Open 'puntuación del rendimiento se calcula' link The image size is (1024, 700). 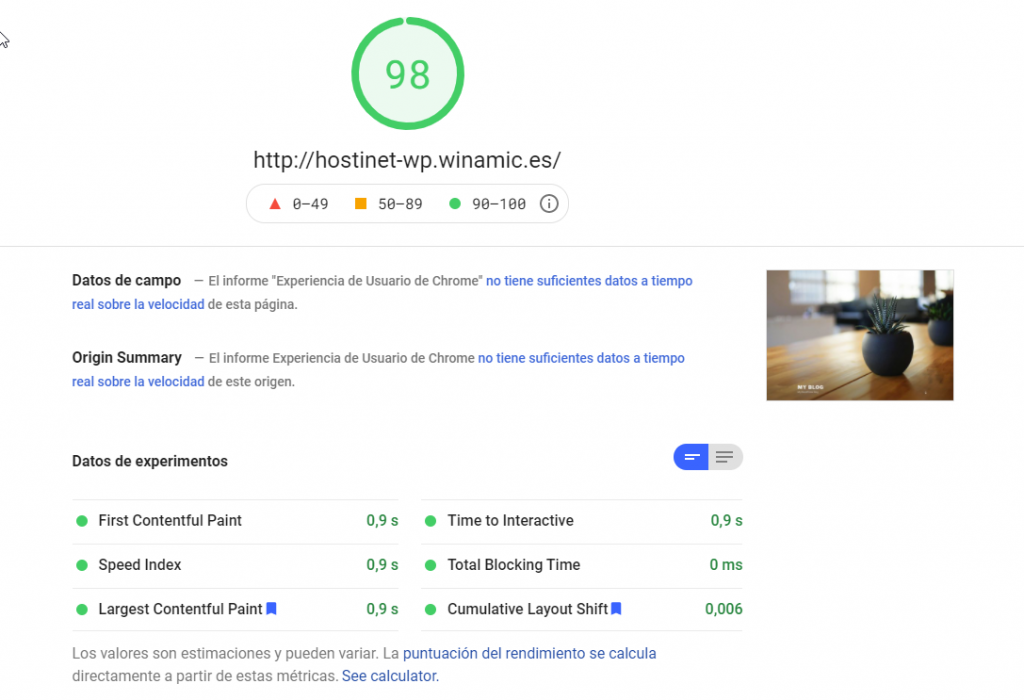tap(529, 653)
